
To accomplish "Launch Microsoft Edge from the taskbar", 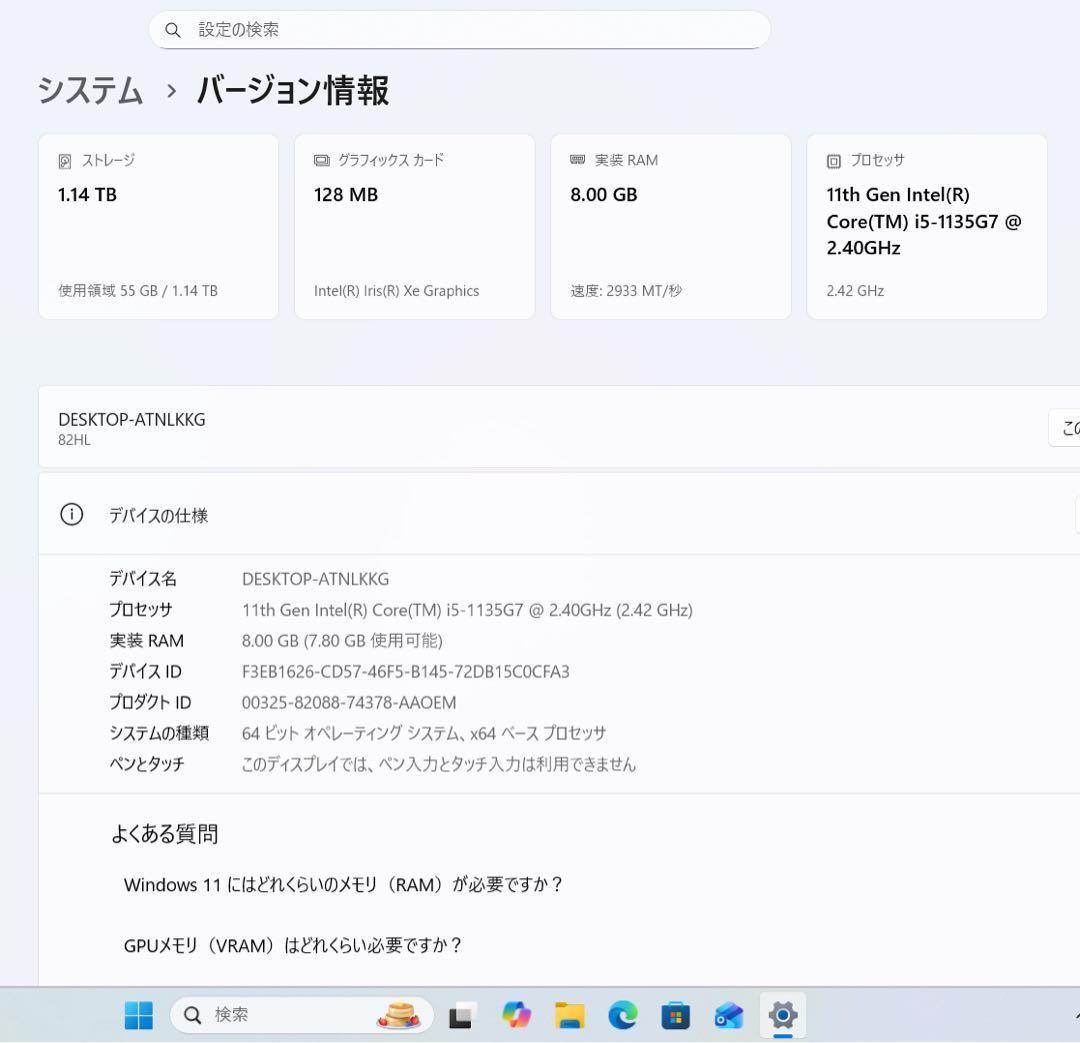I will pyautogui.click(x=623, y=1015).
